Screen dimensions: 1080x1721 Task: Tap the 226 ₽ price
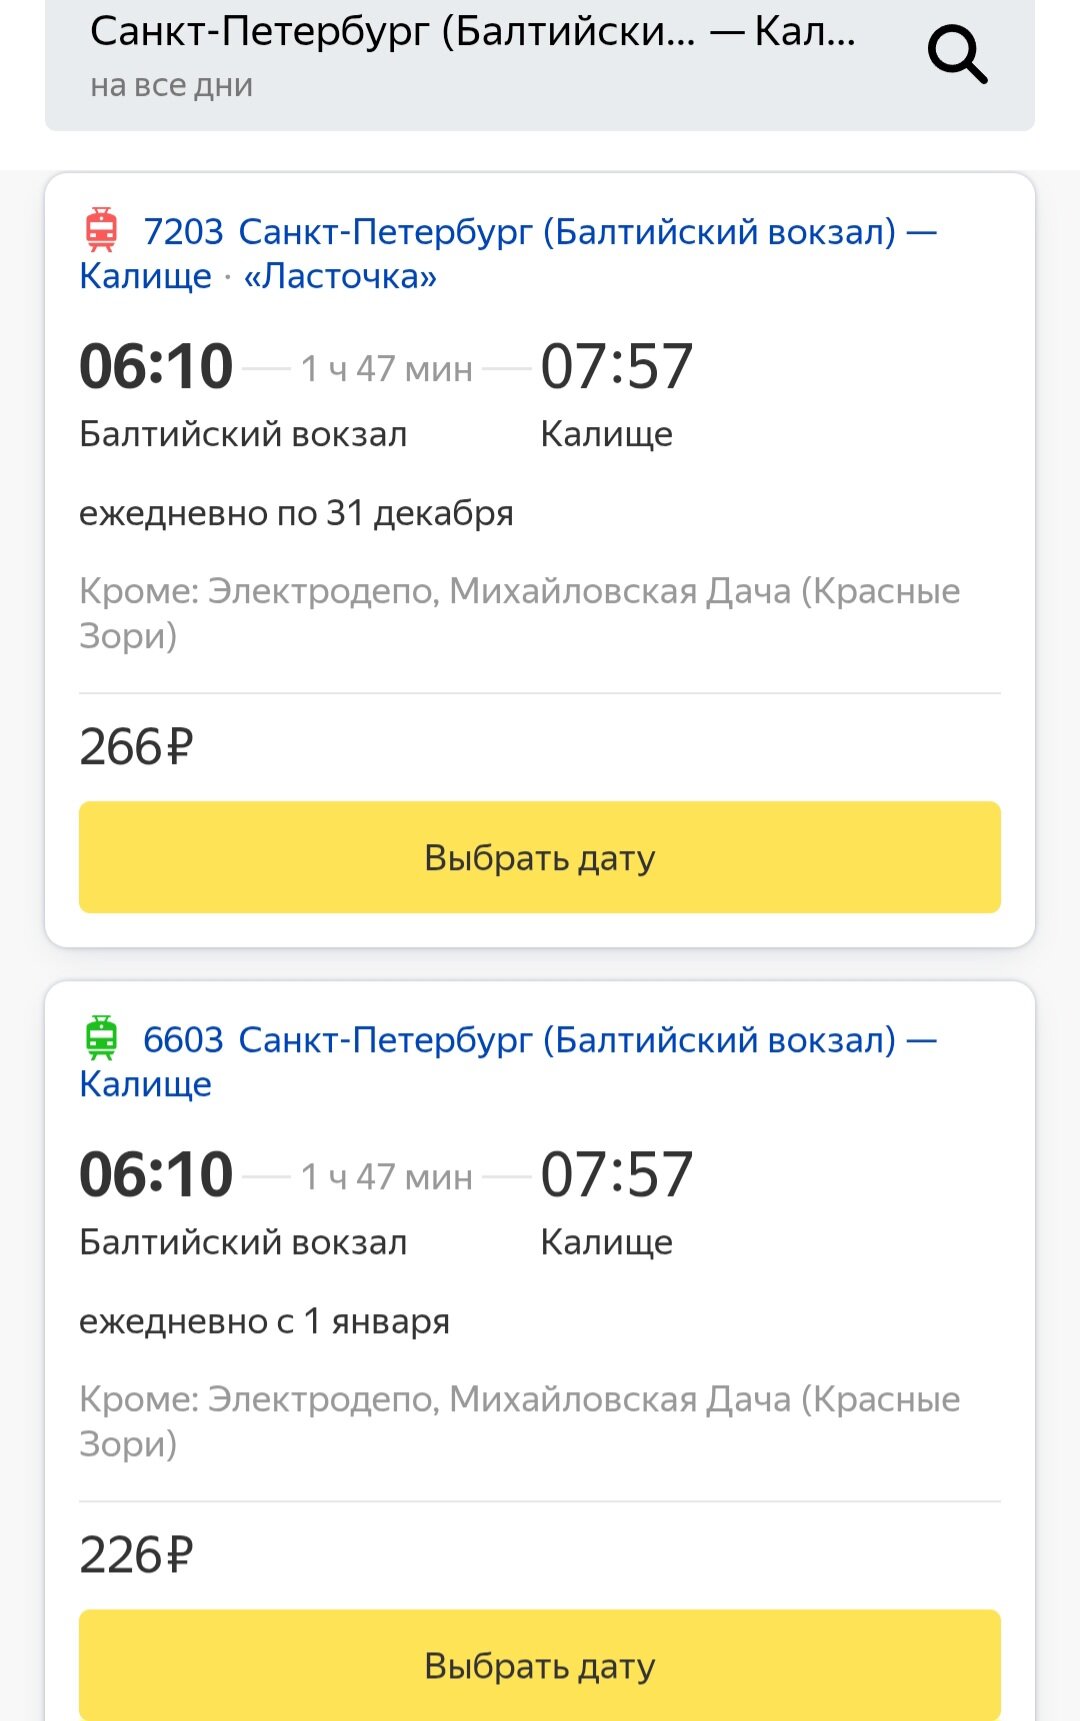(x=136, y=1555)
